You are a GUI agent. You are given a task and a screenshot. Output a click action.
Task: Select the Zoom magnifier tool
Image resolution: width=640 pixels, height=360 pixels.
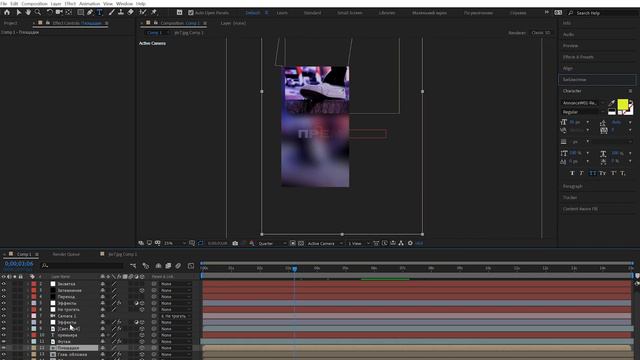(x=38, y=13)
